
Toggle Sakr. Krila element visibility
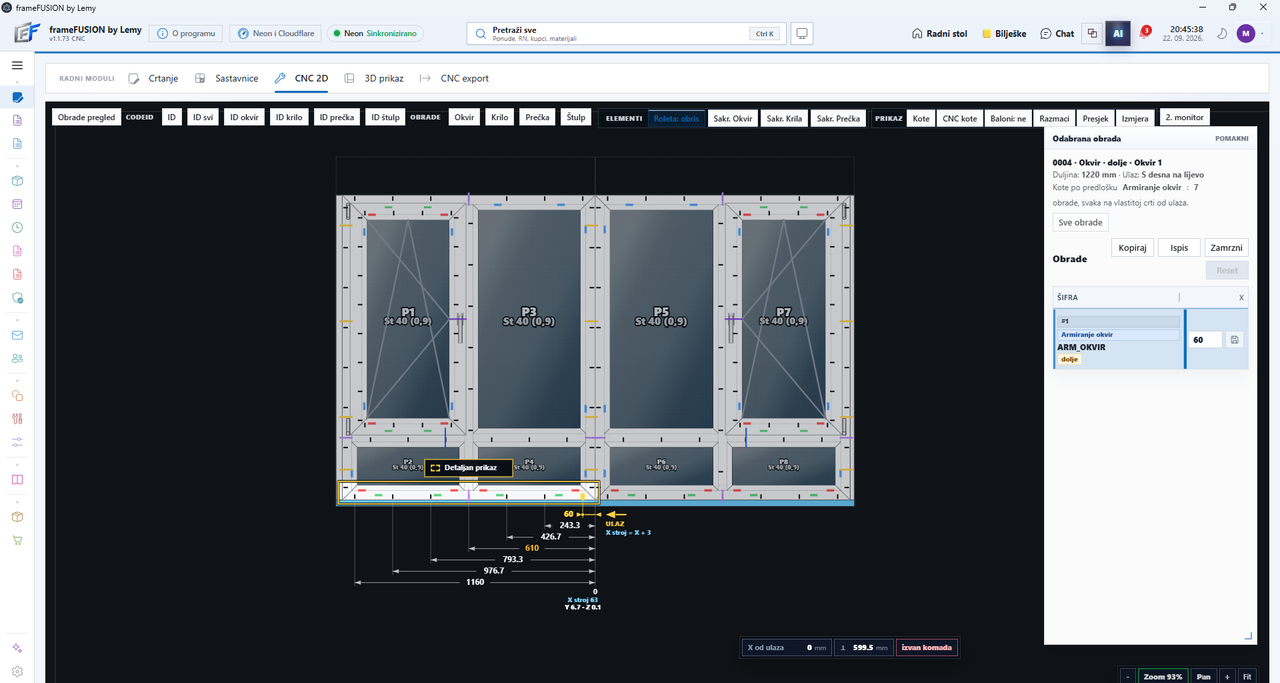click(x=784, y=118)
